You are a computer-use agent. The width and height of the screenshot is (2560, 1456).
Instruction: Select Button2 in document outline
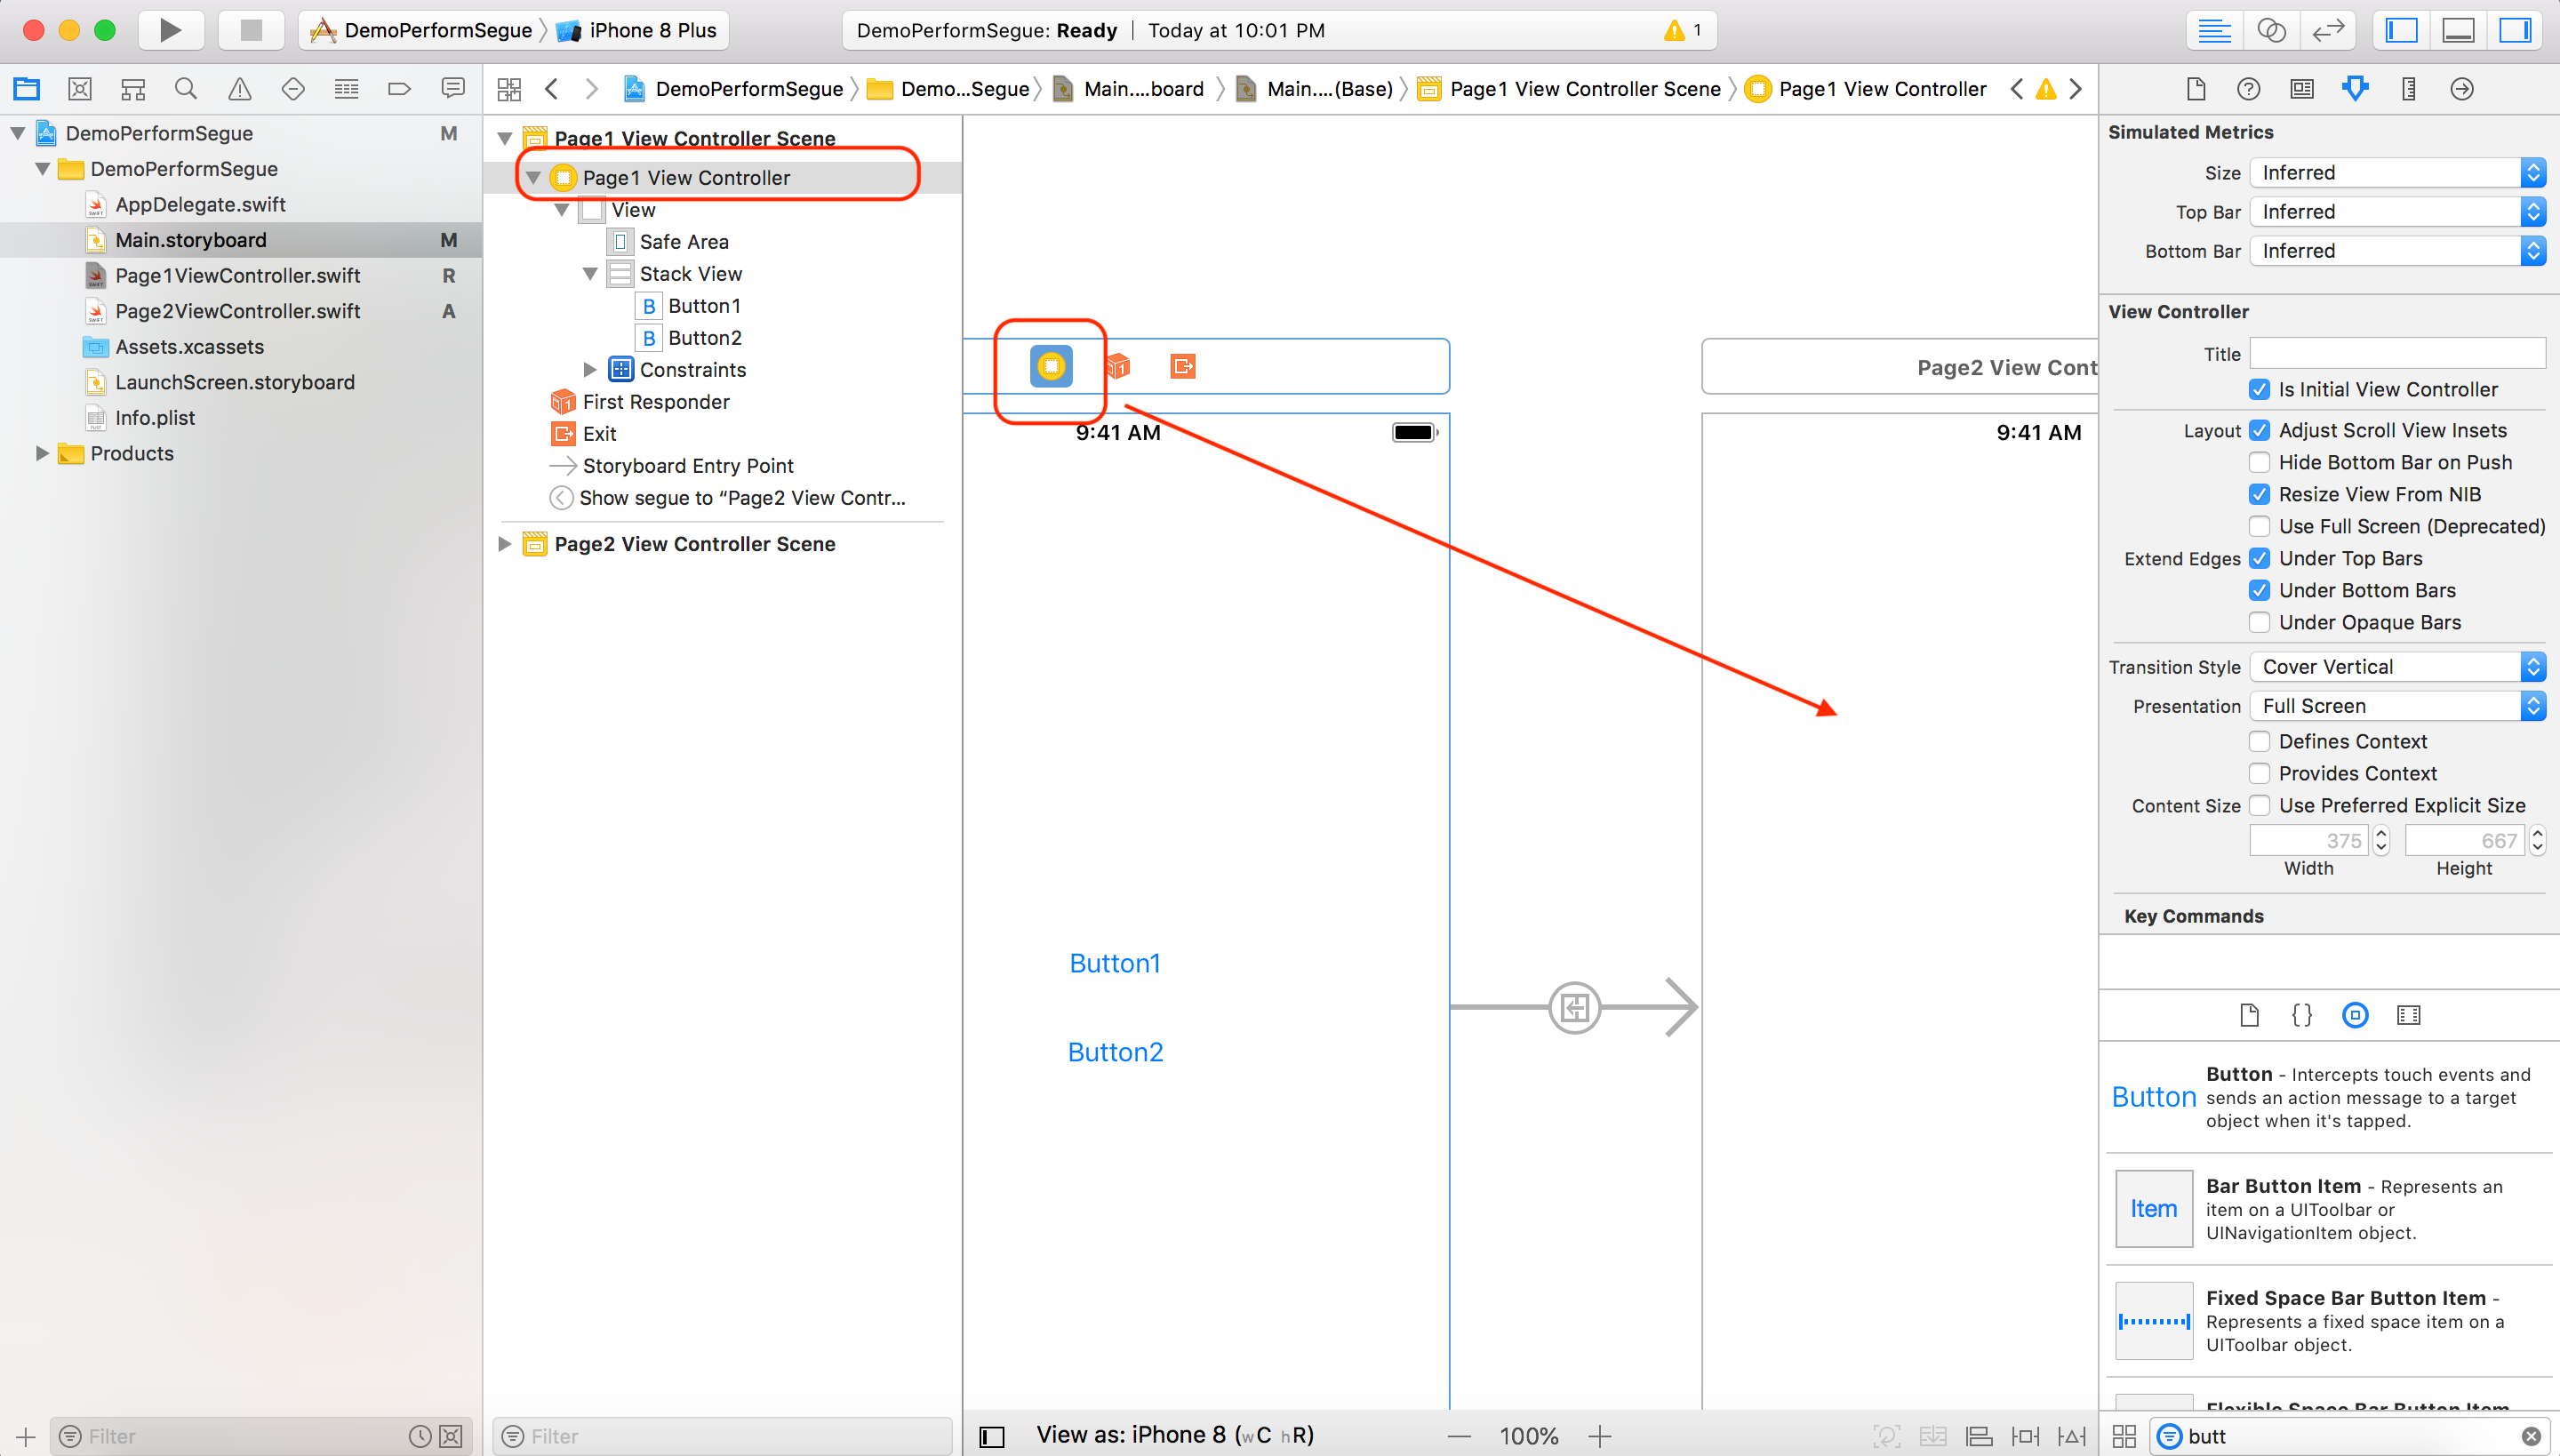[704, 338]
